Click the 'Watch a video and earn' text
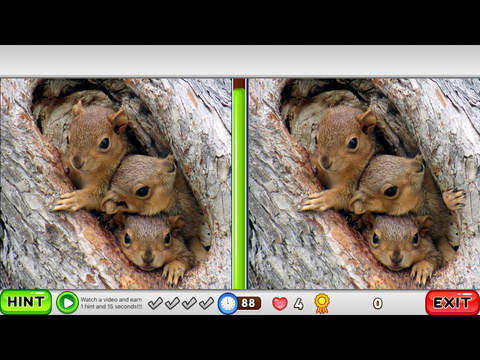 point(111,300)
